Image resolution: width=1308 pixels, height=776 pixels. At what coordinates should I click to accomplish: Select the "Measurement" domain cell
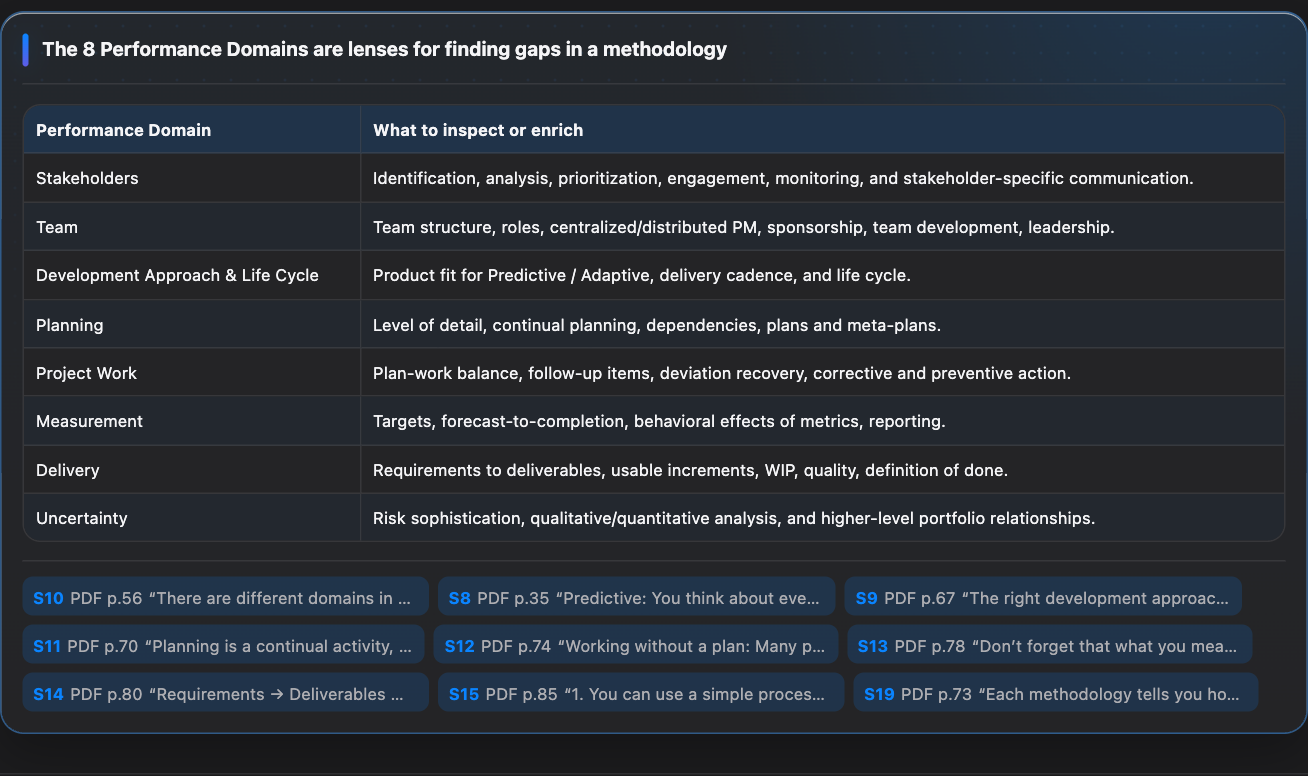pyautogui.click(x=192, y=421)
